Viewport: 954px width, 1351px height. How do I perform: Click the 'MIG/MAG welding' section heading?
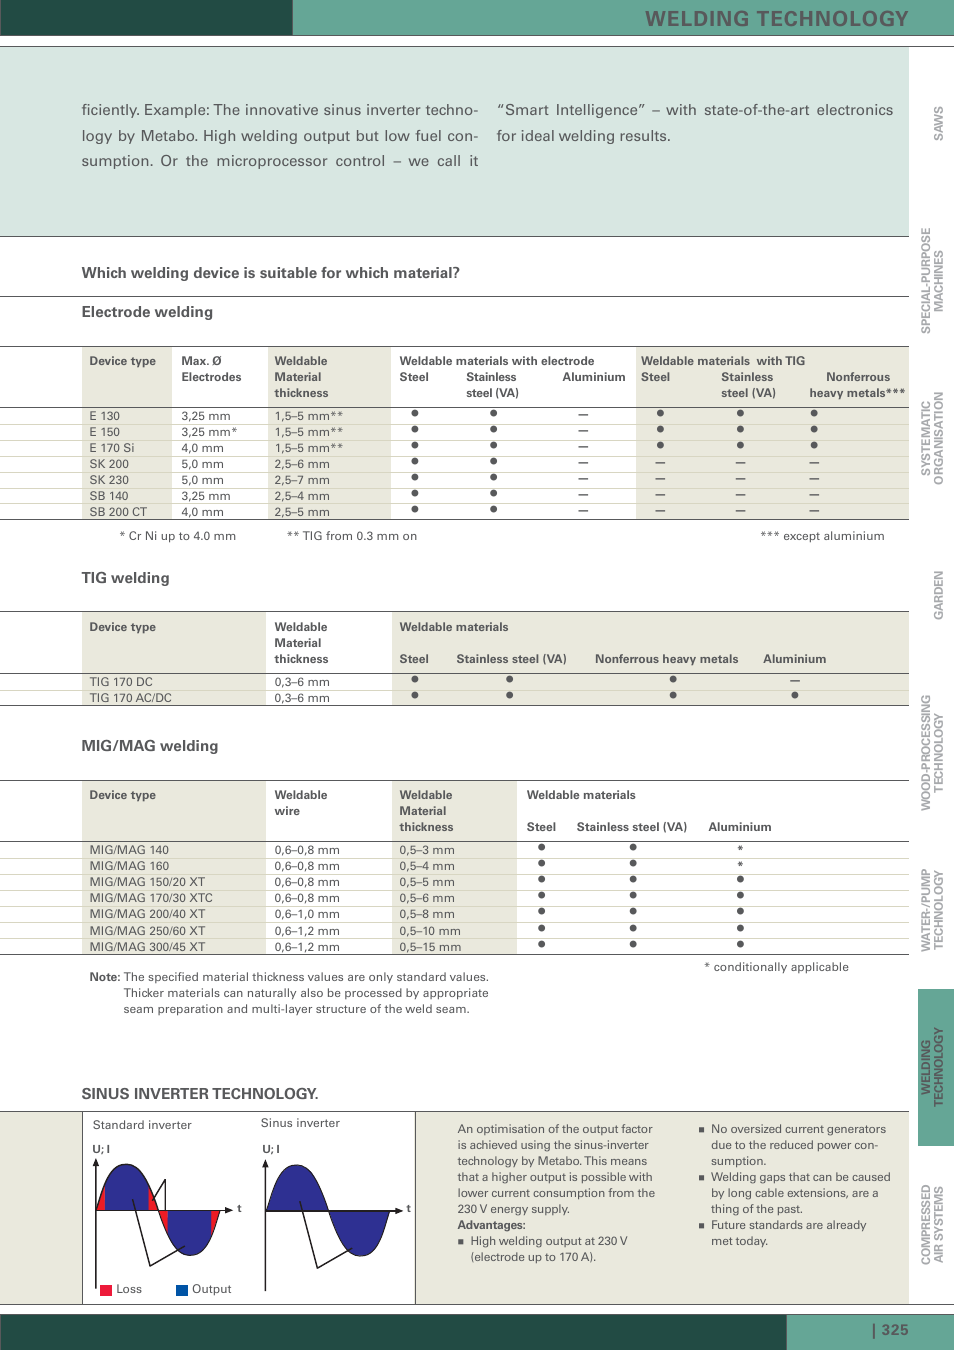149,746
